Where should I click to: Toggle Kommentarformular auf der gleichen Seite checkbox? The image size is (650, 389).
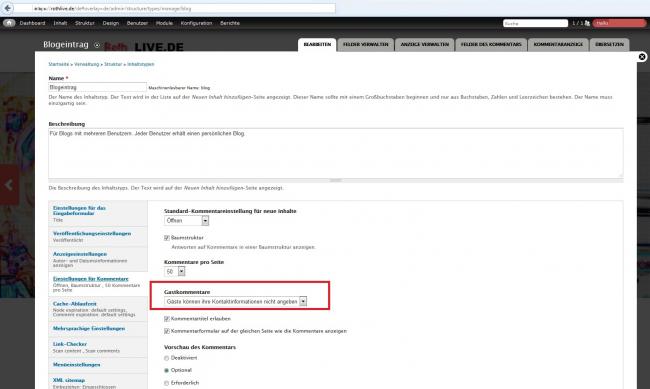click(x=167, y=331)
